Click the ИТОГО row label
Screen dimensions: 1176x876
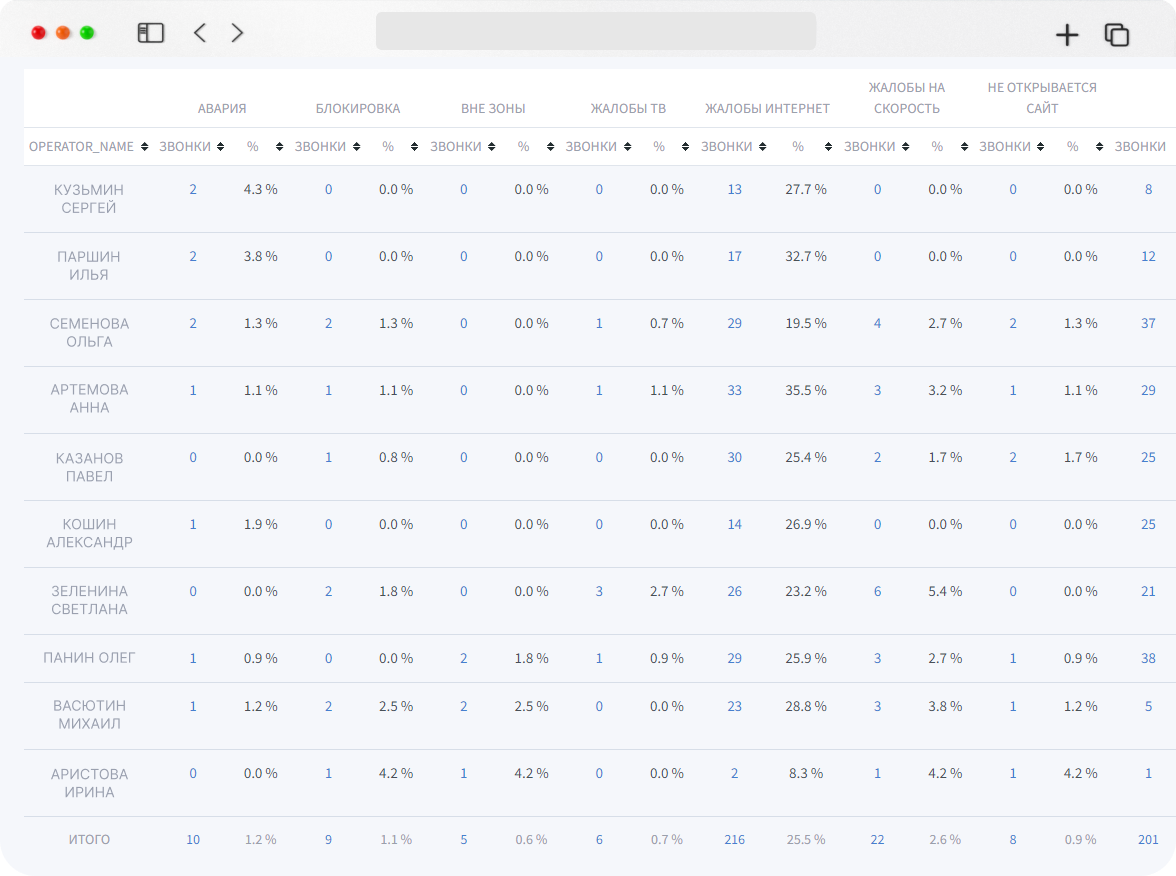(89, 840)
